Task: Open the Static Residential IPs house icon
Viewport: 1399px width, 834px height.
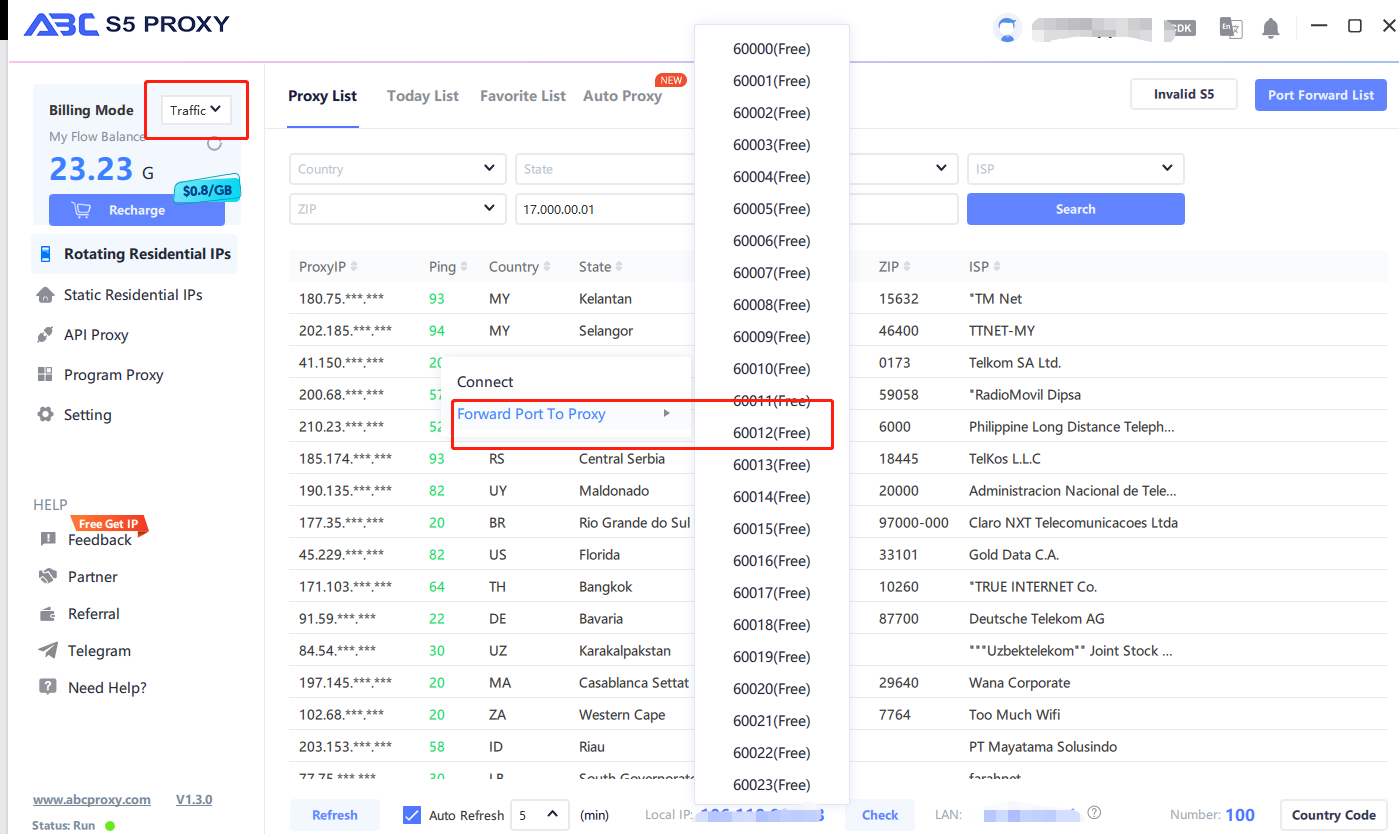Action: click(45, 295)
